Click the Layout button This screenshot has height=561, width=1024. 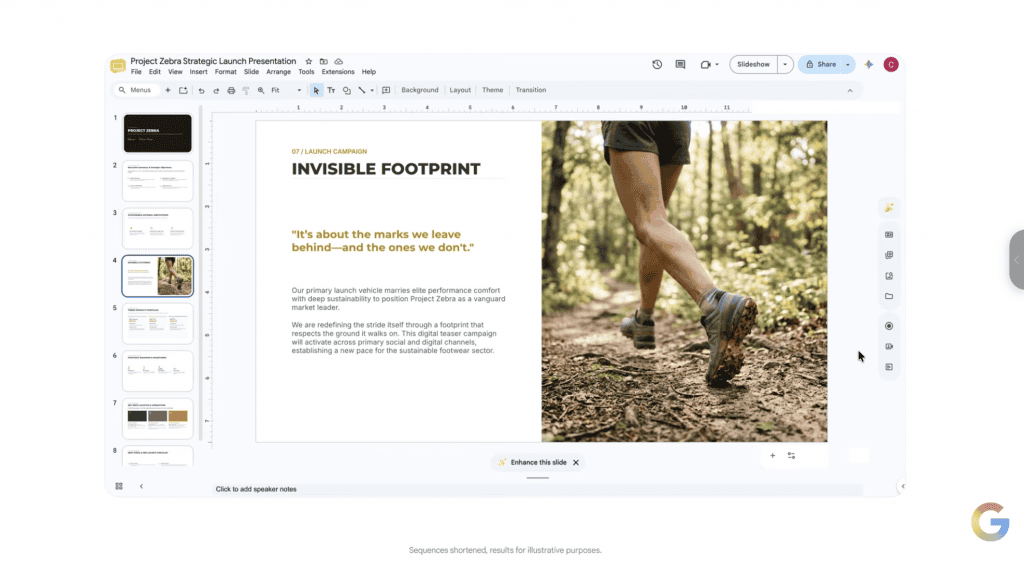point(460,90)
